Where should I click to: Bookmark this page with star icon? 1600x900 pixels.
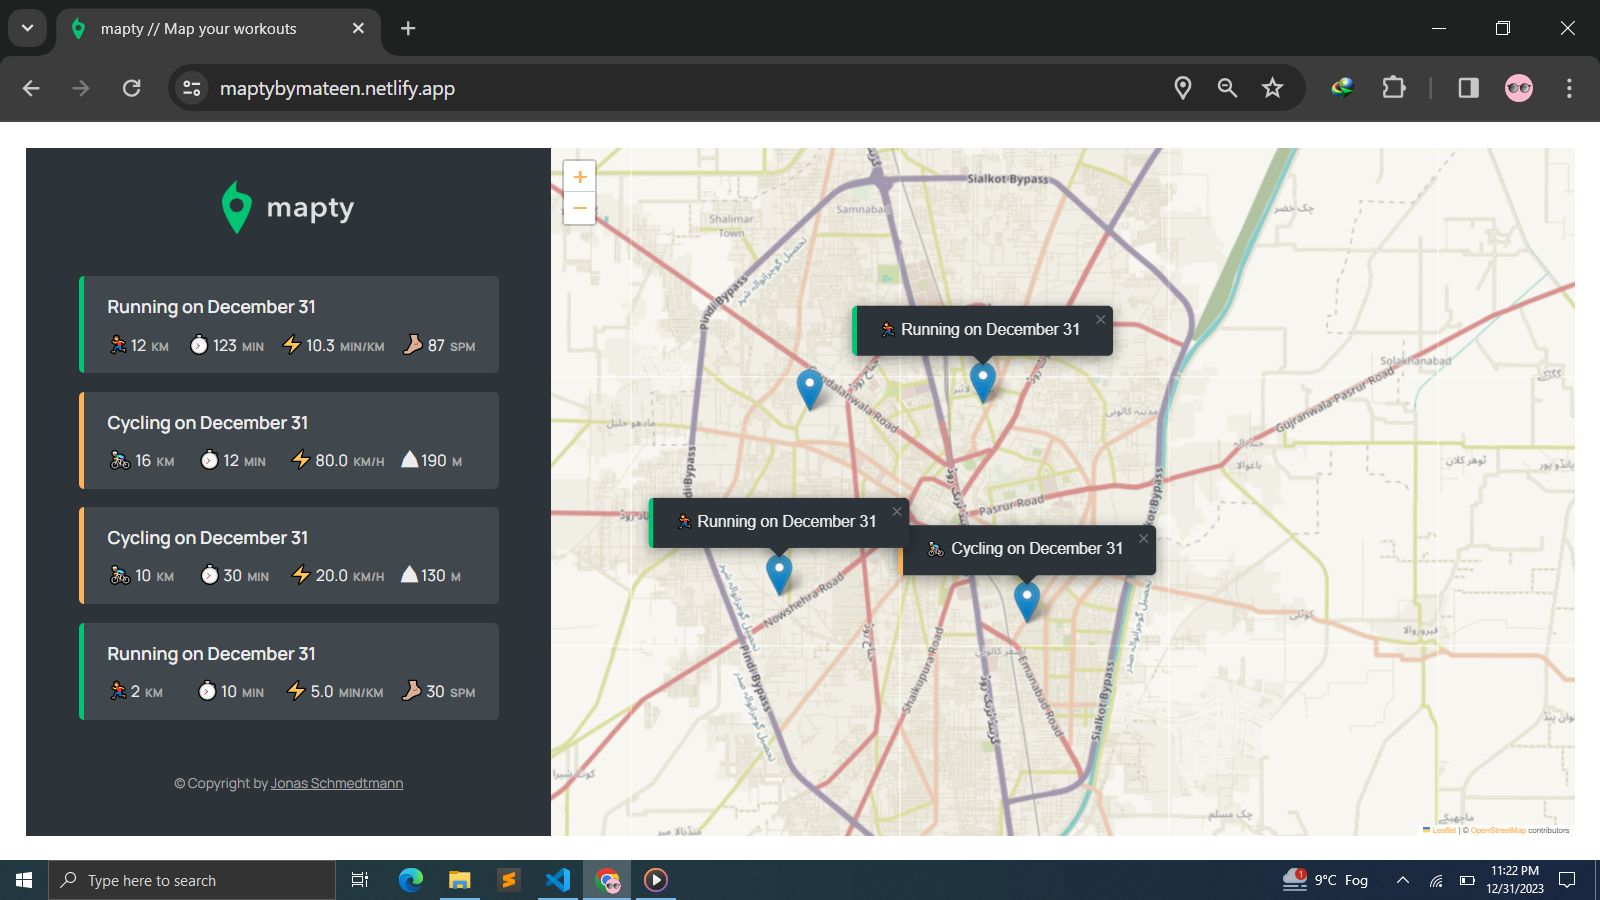[1272, 88]
